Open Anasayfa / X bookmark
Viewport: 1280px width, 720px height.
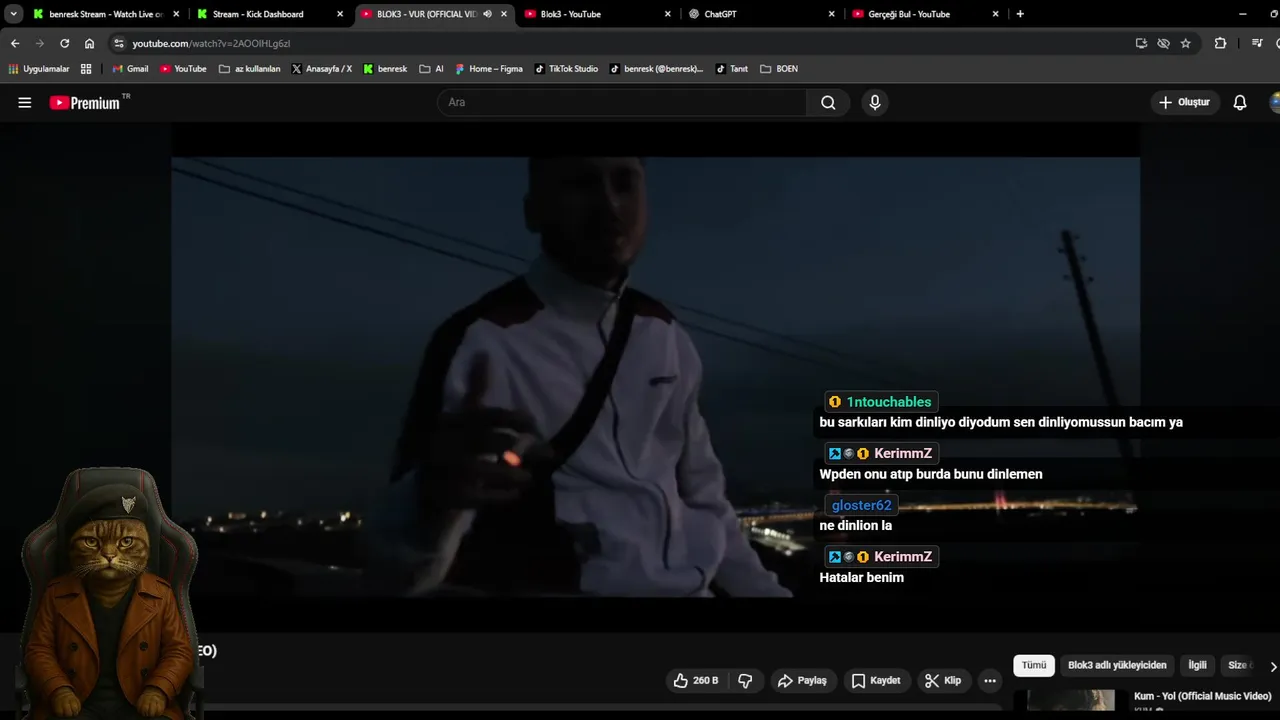tap(321, 69)
